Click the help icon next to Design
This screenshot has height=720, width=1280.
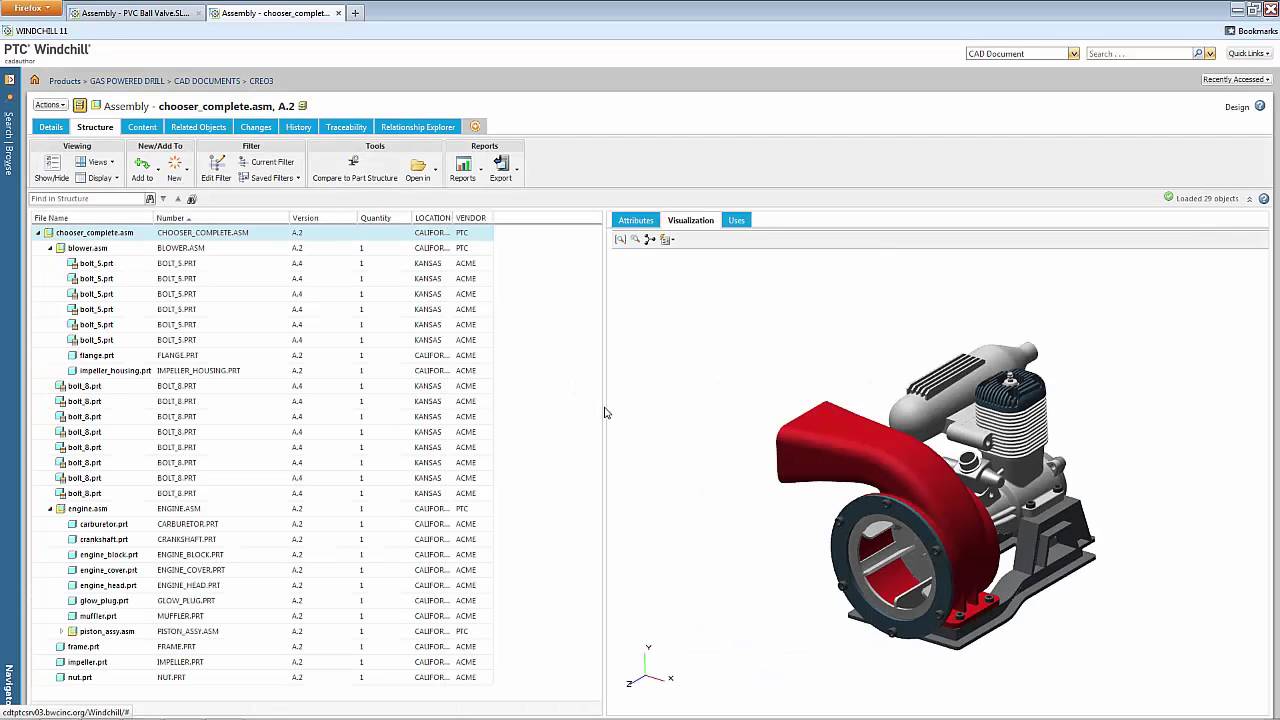tap(1260, 106)
